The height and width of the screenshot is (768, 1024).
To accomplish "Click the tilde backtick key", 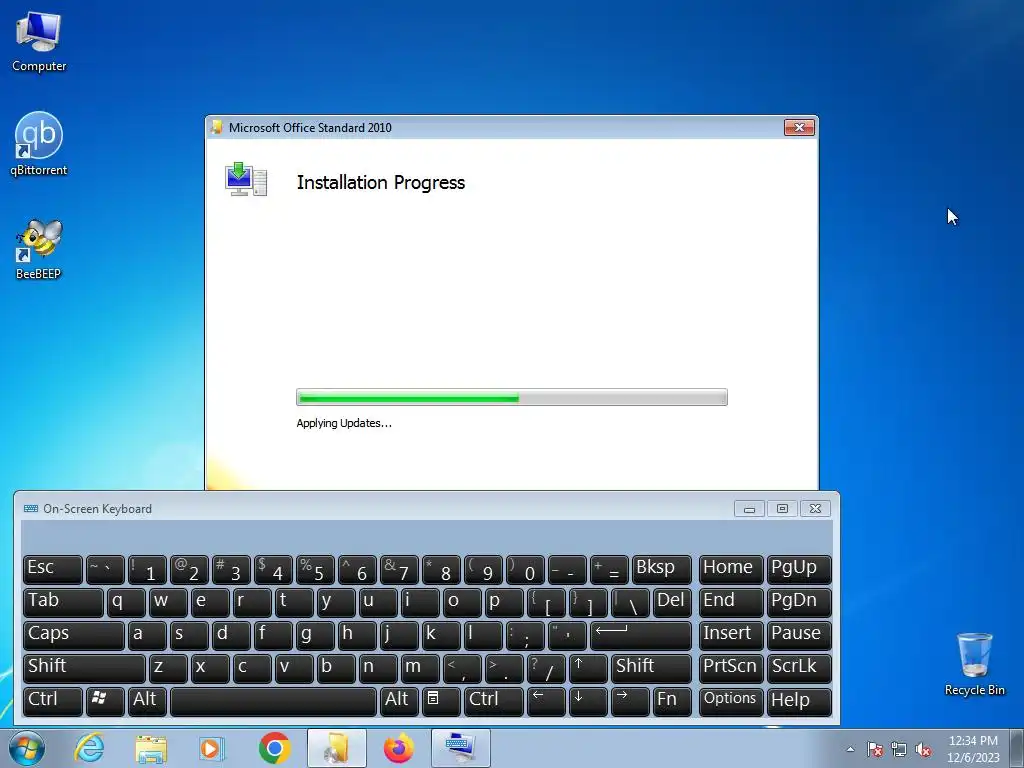I will (105, 569).
